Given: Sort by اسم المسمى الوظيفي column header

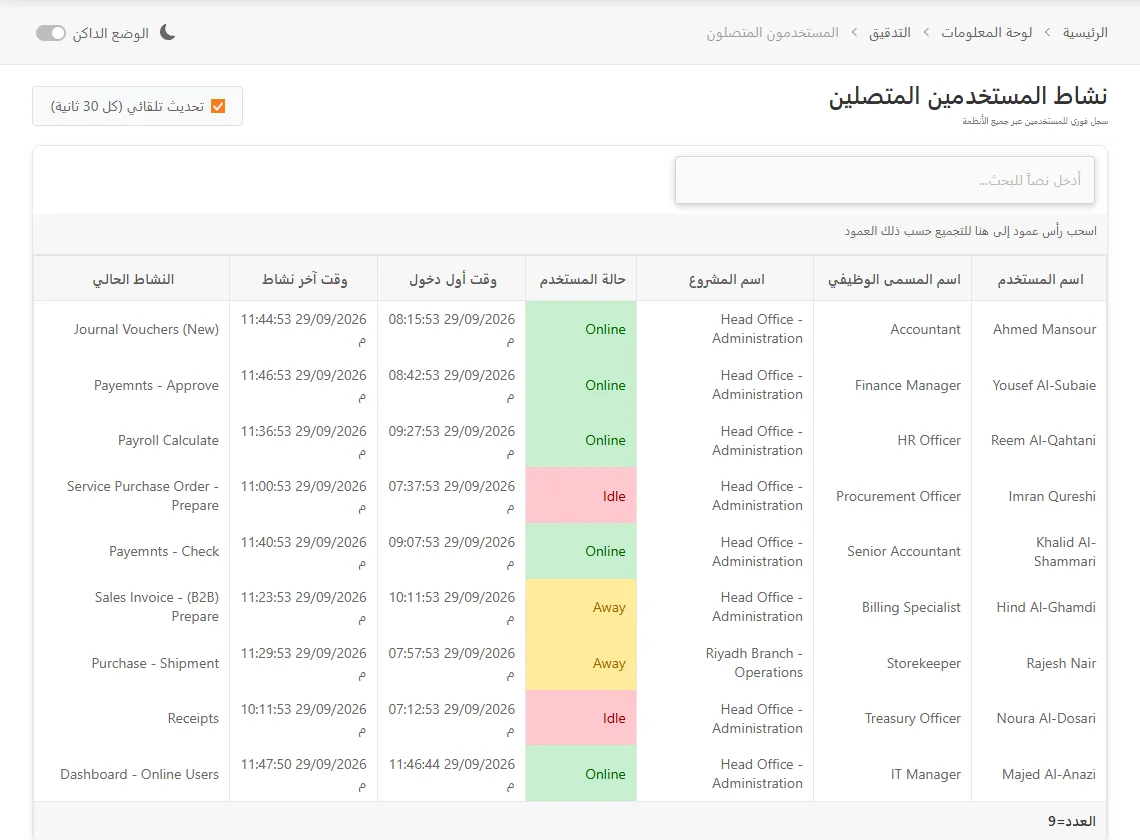Looking at the screenshot, I should 894,279.
